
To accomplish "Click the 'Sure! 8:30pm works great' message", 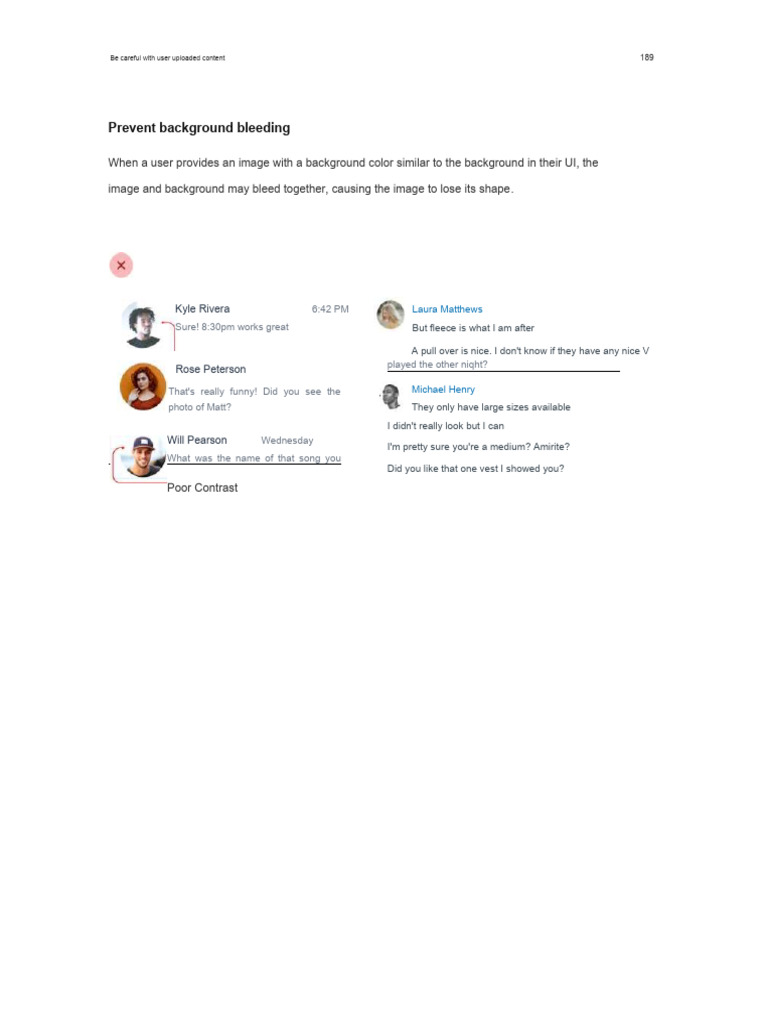I will 231,327.
